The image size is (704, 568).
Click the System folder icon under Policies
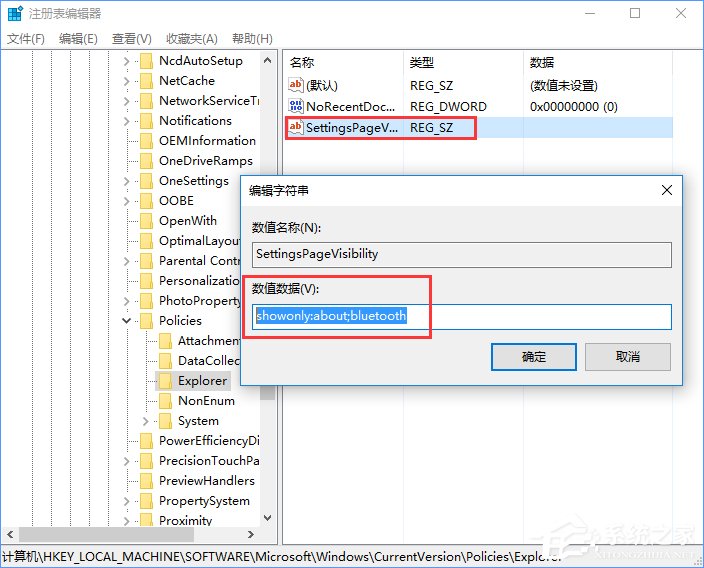(x=165, y=421)
